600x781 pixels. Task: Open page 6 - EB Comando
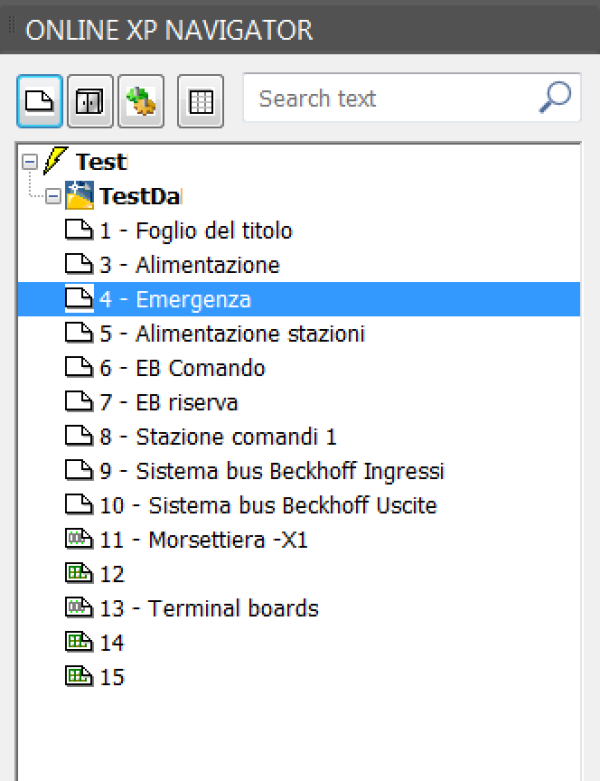point(183,369)
